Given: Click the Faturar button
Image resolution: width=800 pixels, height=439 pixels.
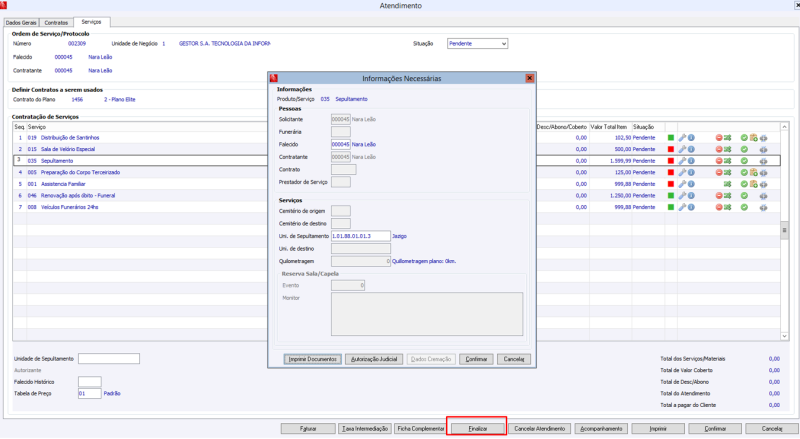Looking at the screenshot, I should coord(308,429).
